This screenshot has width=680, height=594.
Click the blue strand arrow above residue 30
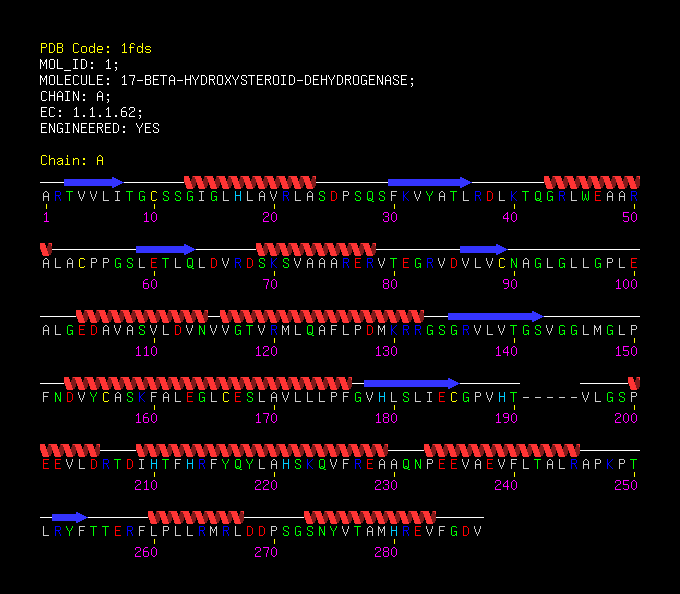[429, 182]
